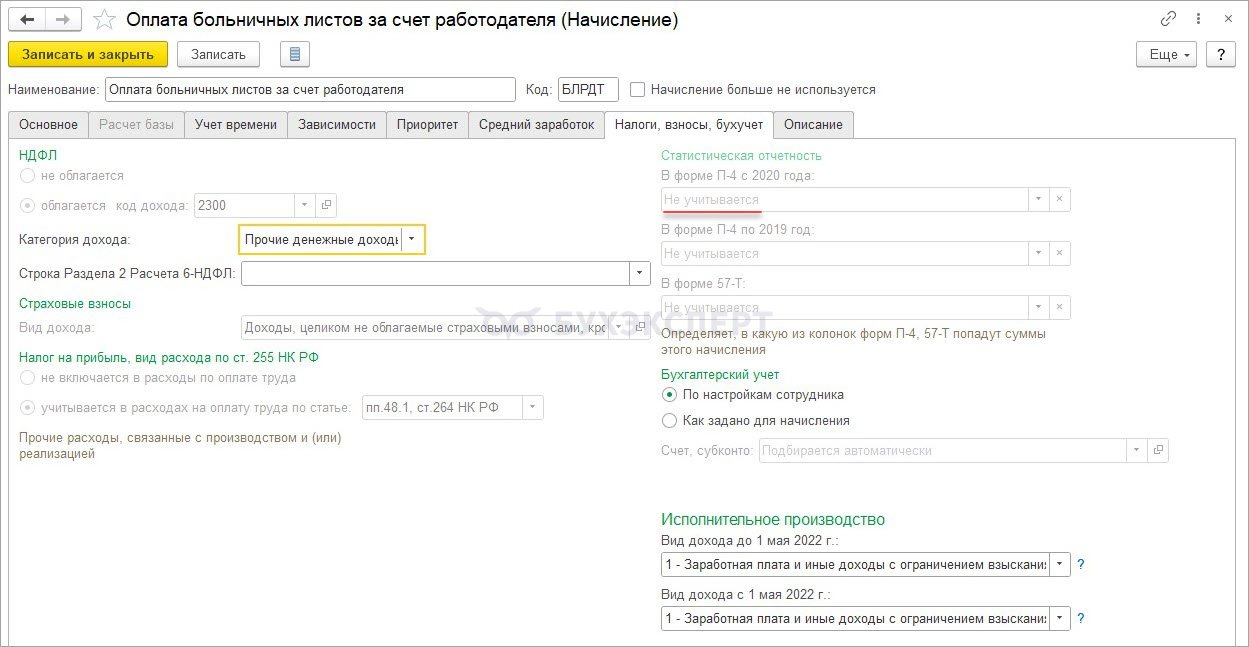The image size is (1249, 647).
Task: Go forward with the right arrow
Action: point(63,19)
